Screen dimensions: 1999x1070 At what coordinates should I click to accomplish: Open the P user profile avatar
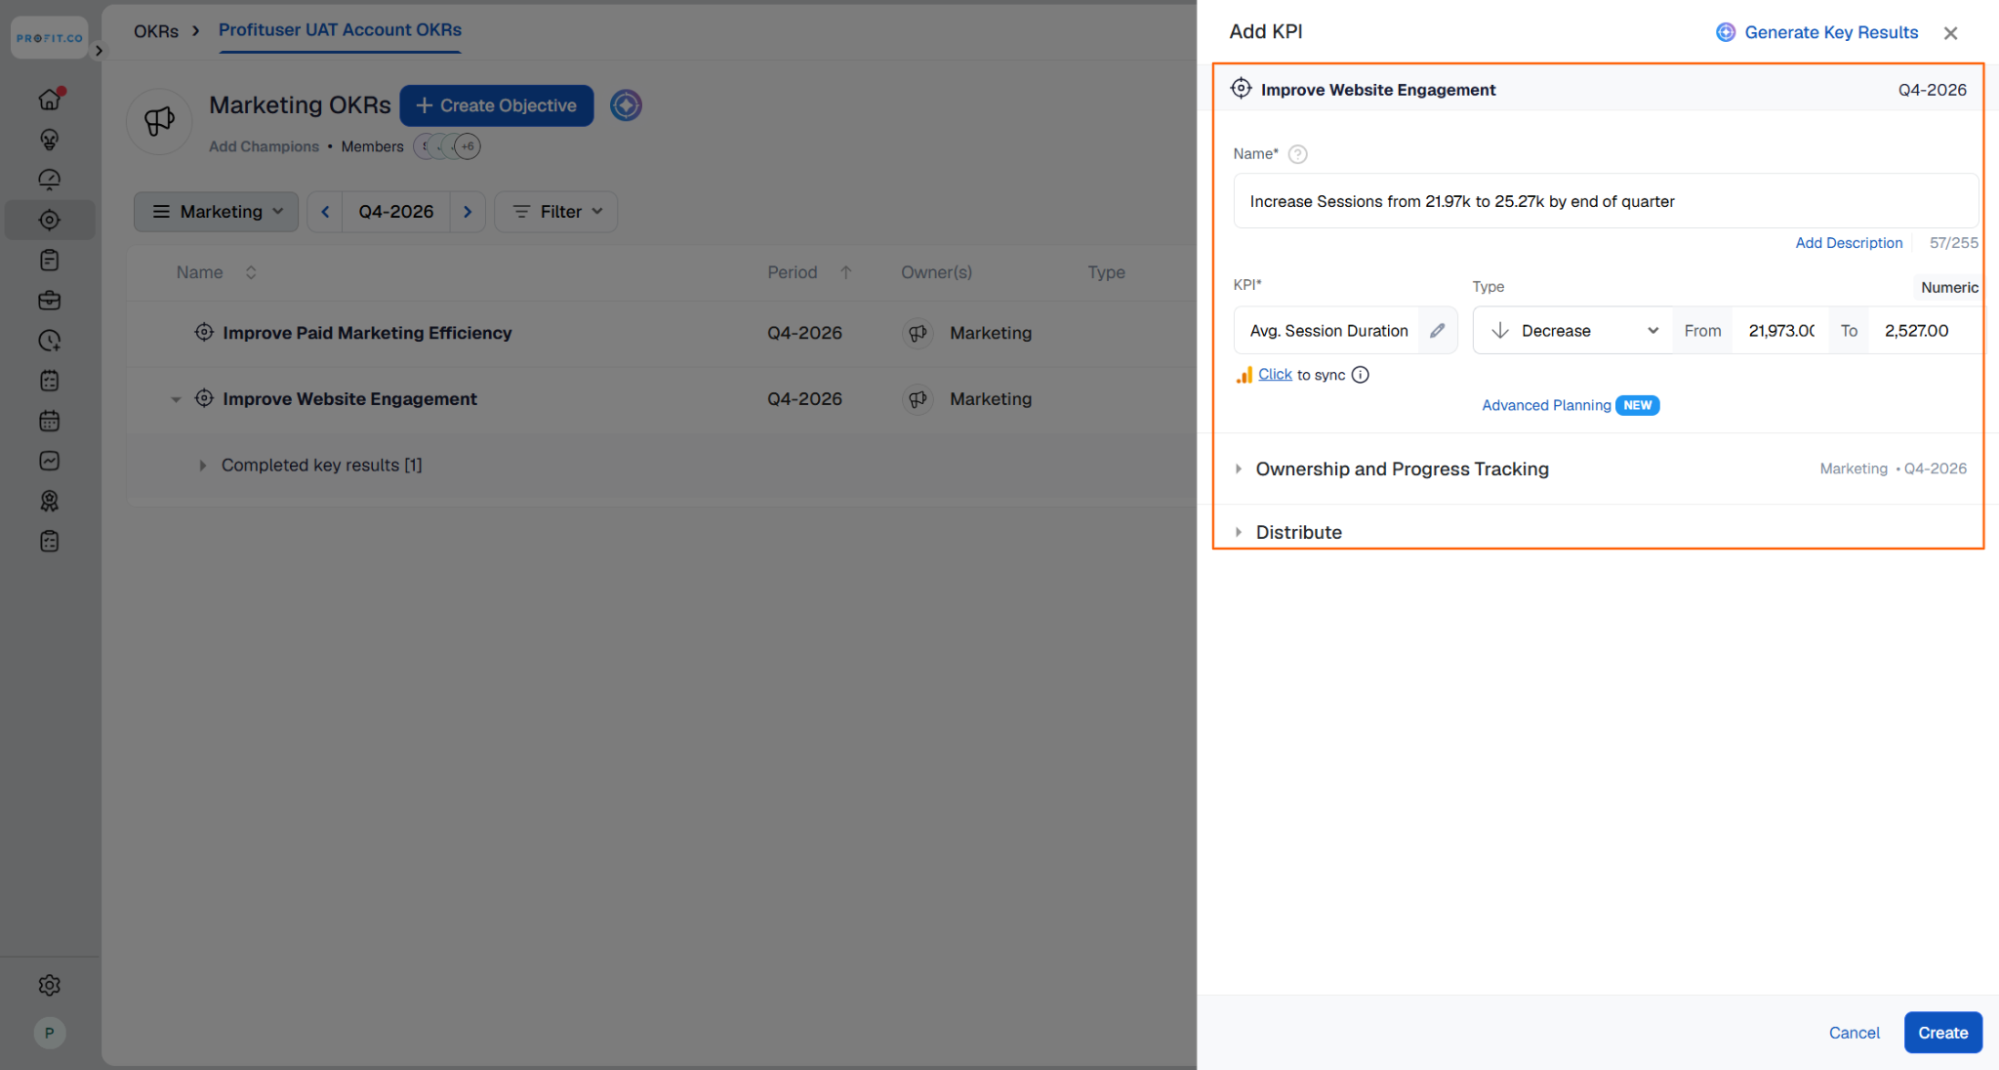click(49, 1033)
